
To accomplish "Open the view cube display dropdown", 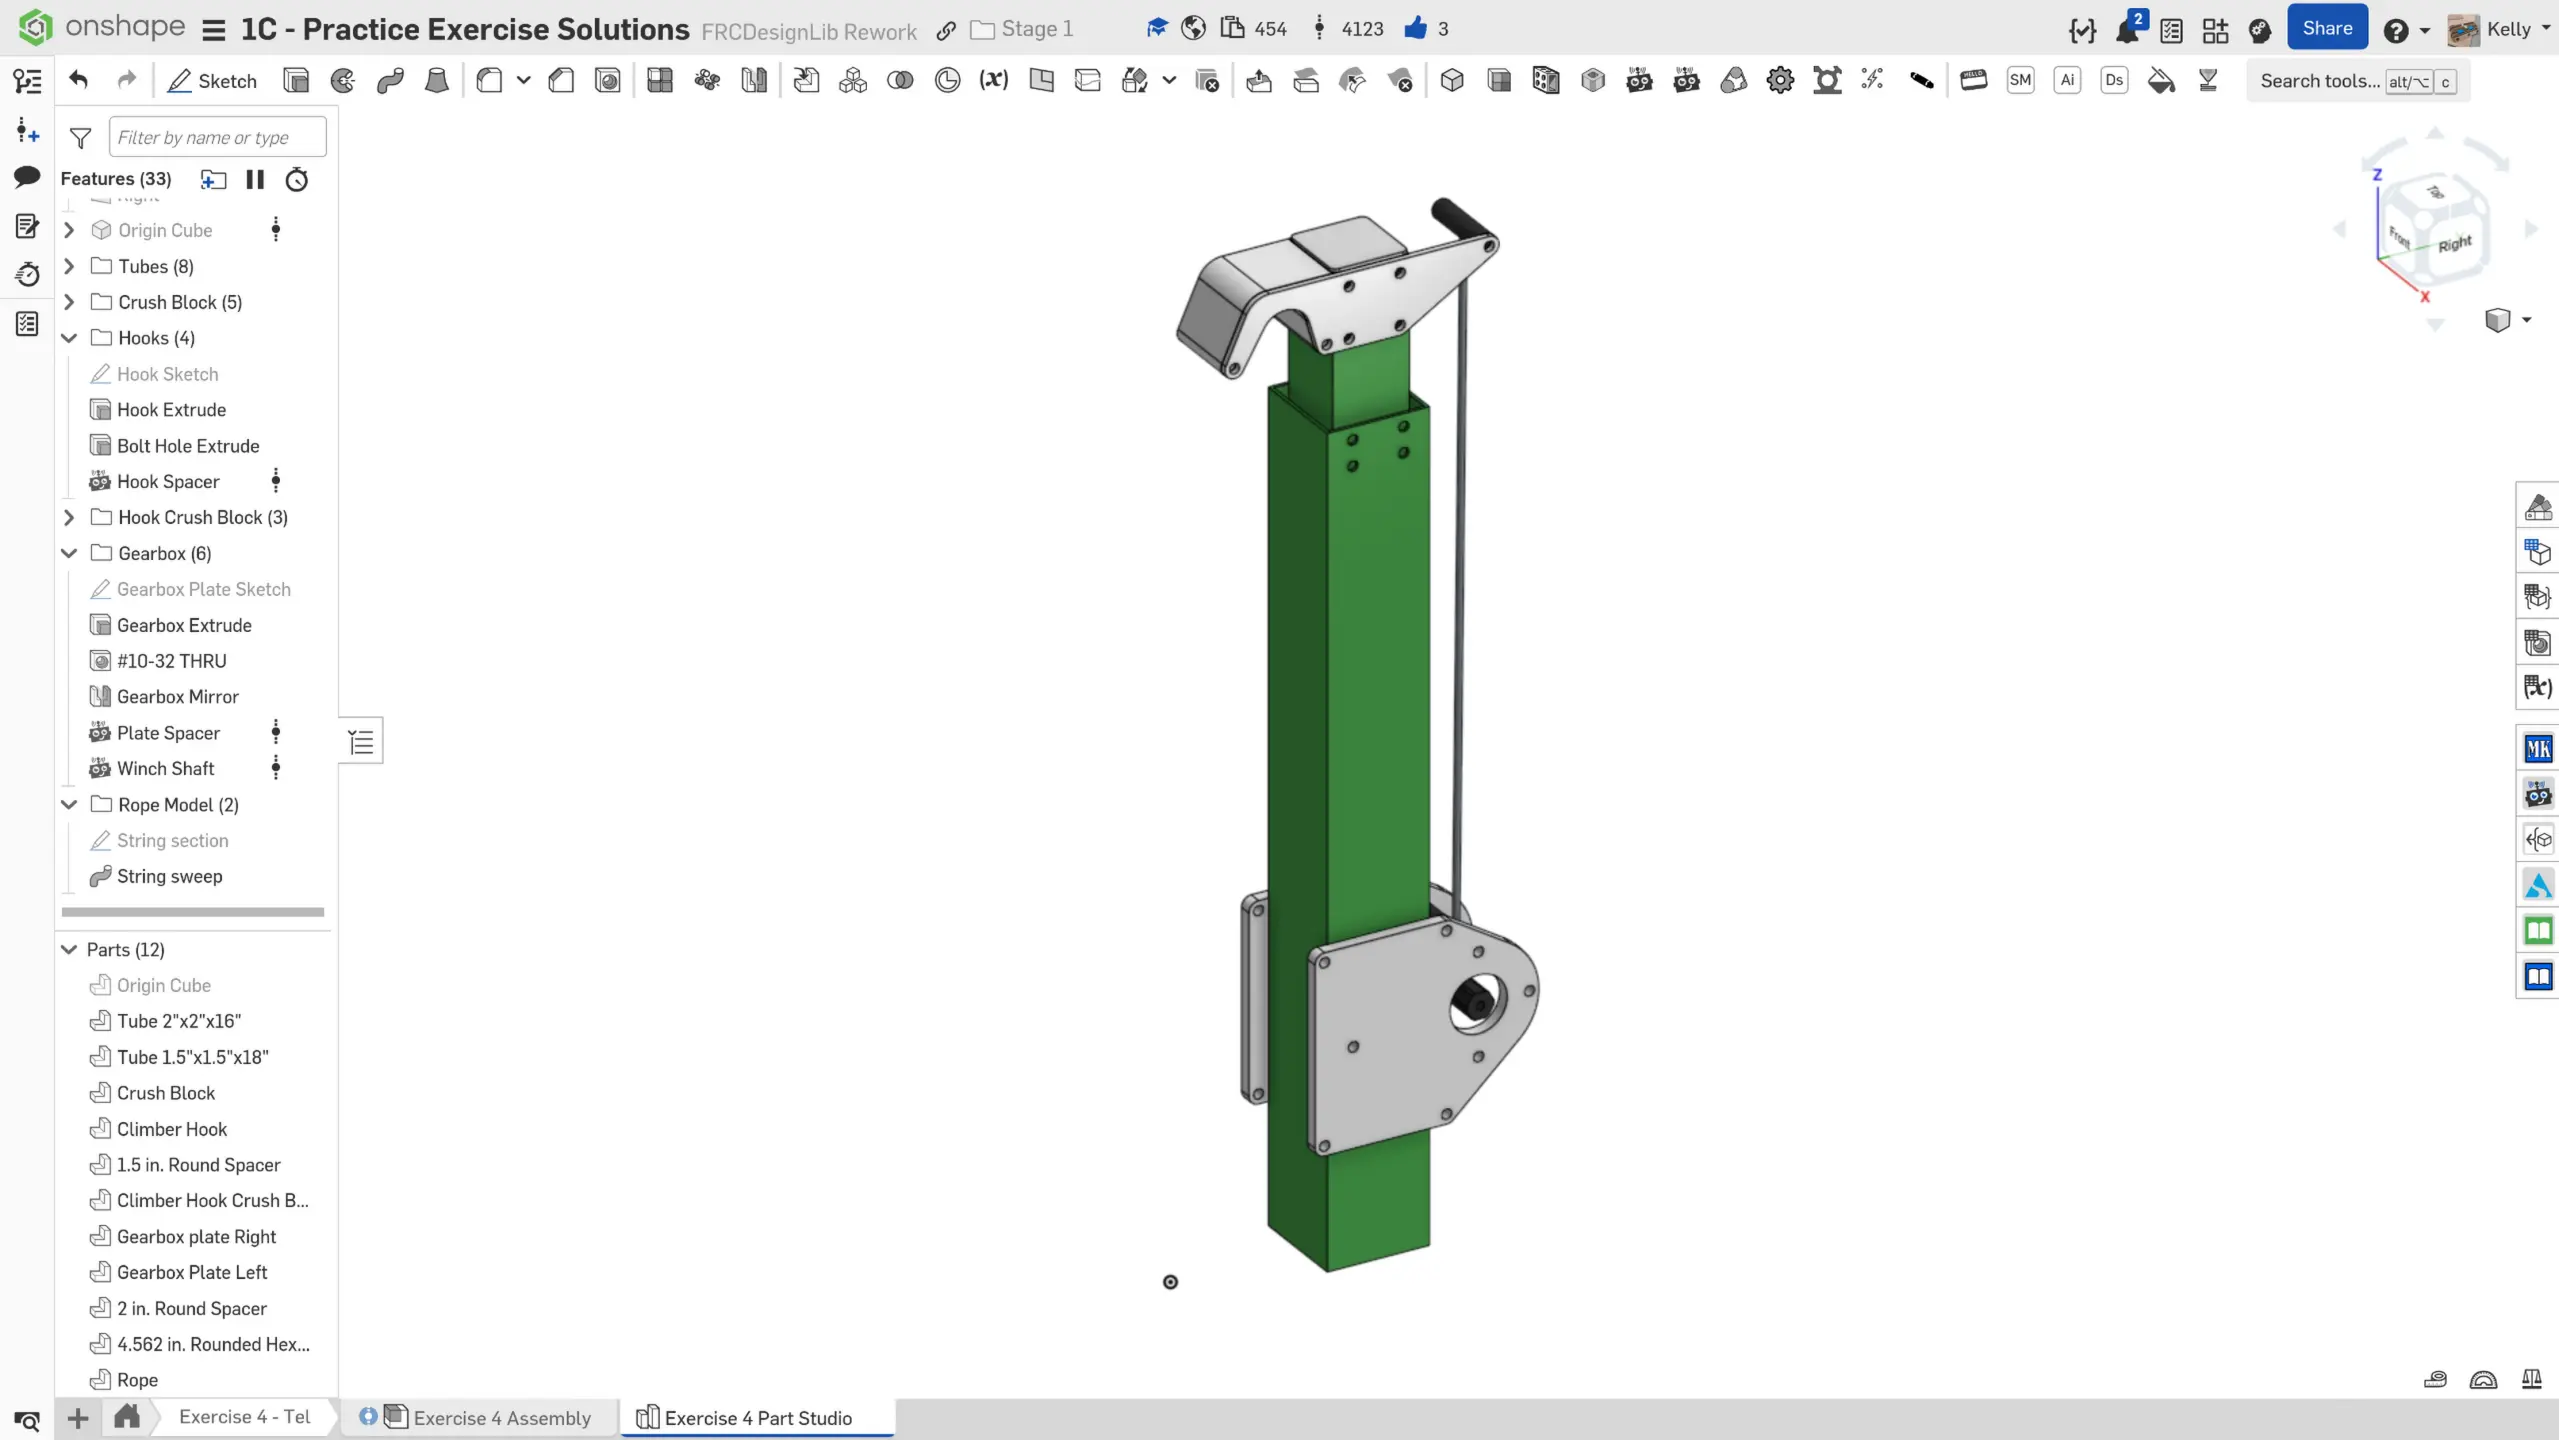I will point(2526,320).
